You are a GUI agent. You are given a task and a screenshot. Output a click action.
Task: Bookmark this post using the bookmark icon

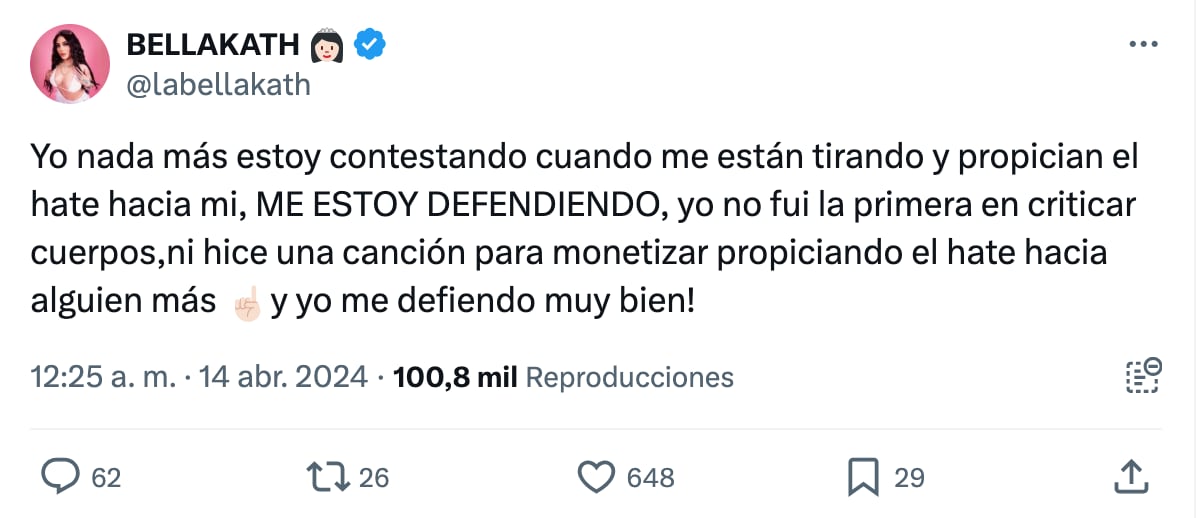[863, 477]
